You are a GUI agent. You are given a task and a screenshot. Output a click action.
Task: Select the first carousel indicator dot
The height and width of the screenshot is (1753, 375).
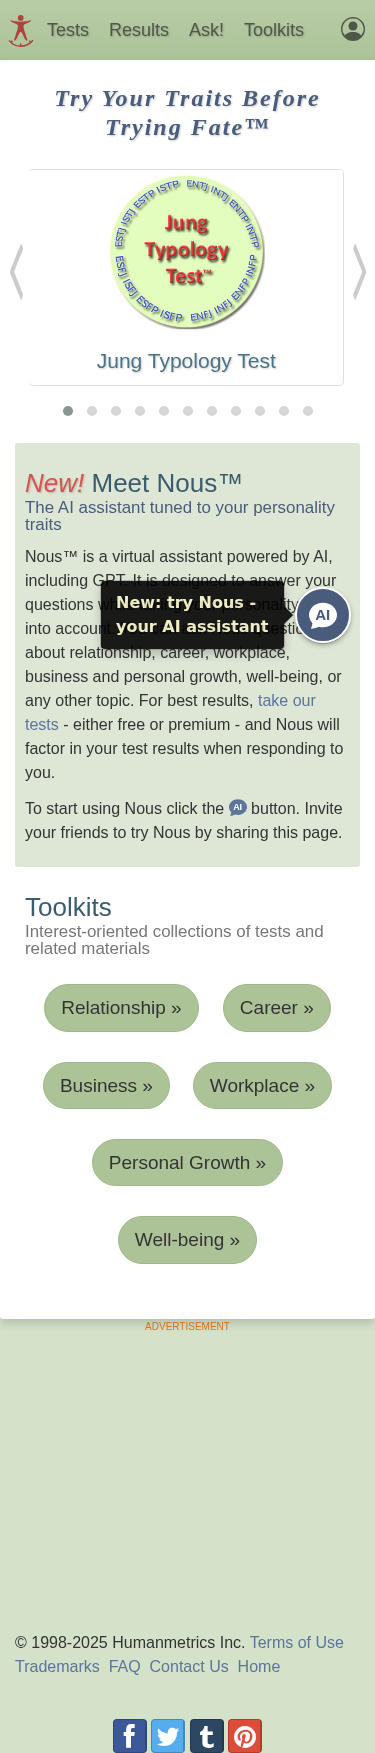(x=68, y=411)
